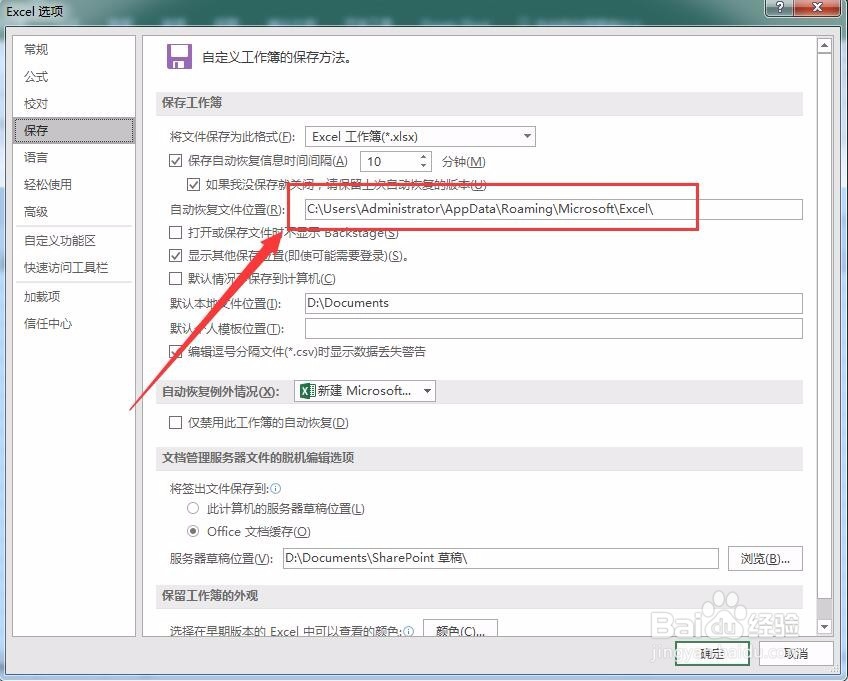Uncheck the keep last AutoRecovered version option

[193, 184]
